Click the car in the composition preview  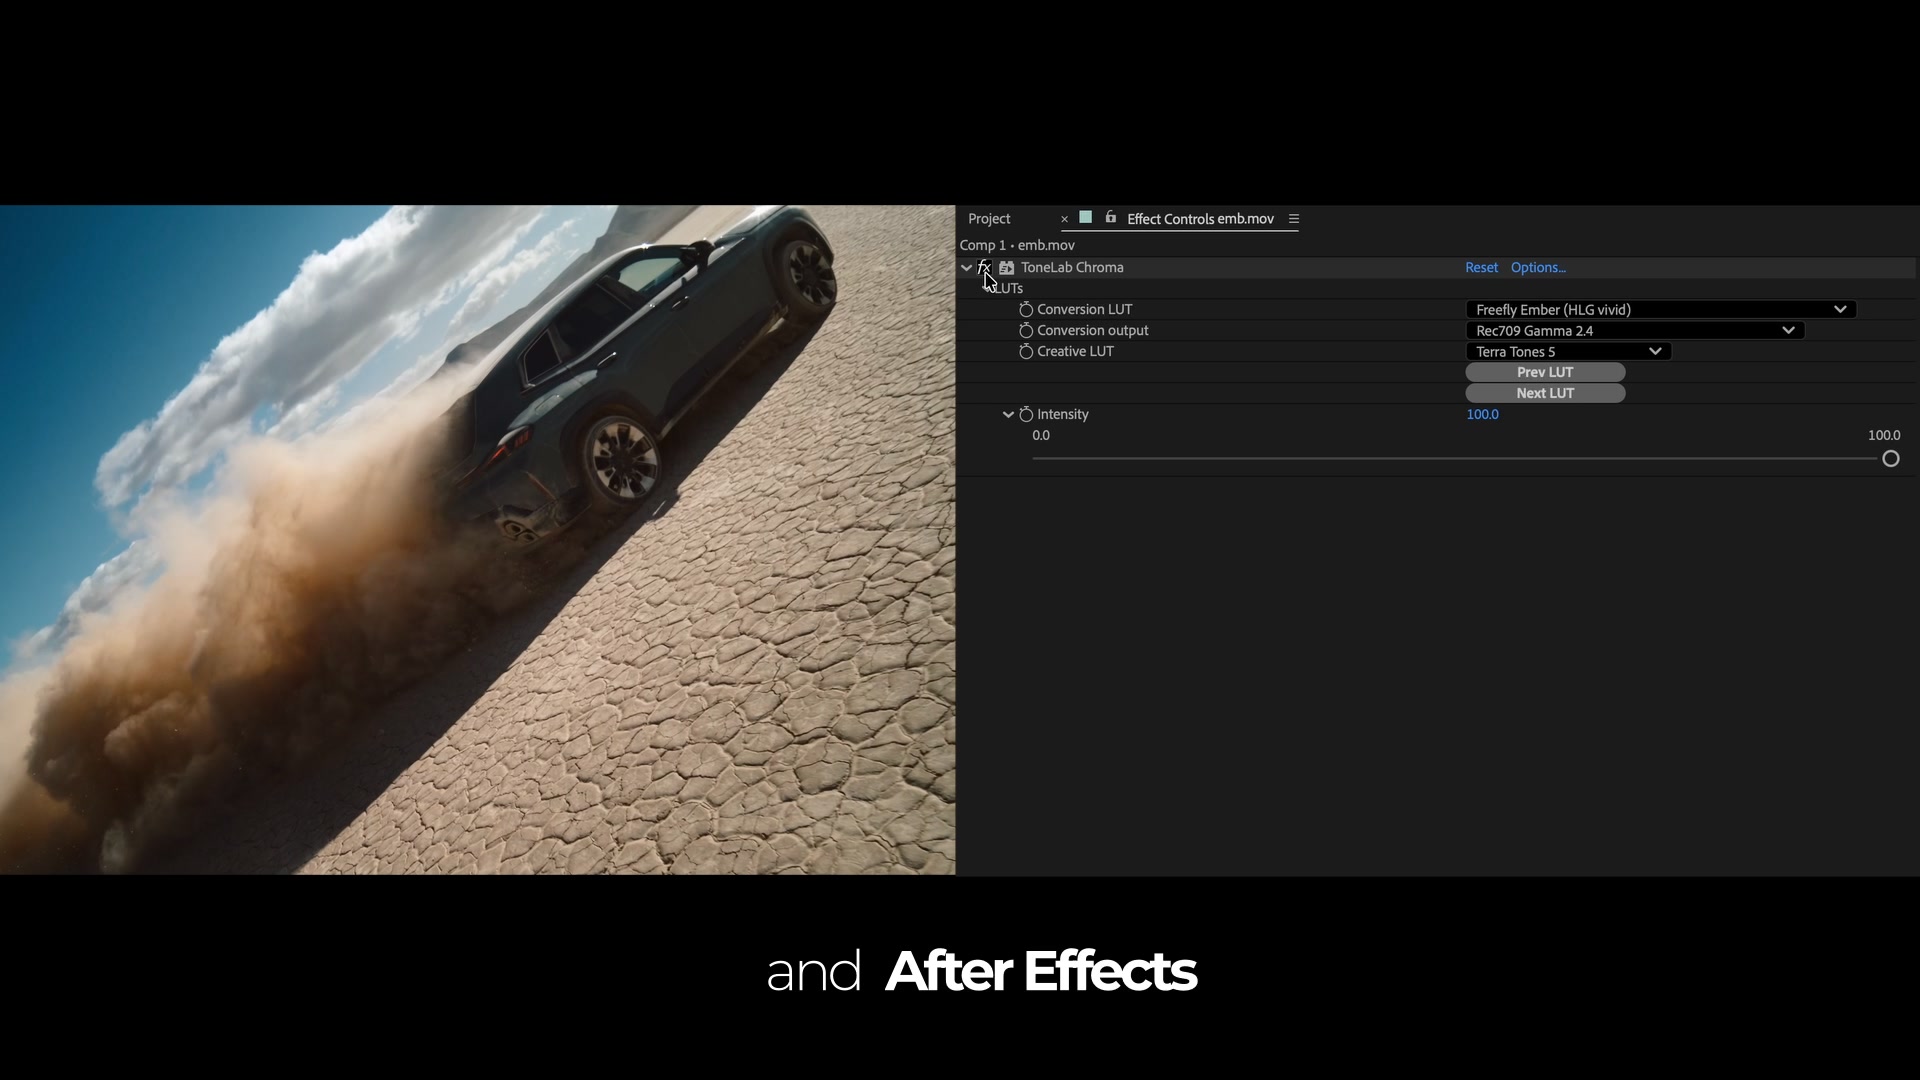click(640, 370)
